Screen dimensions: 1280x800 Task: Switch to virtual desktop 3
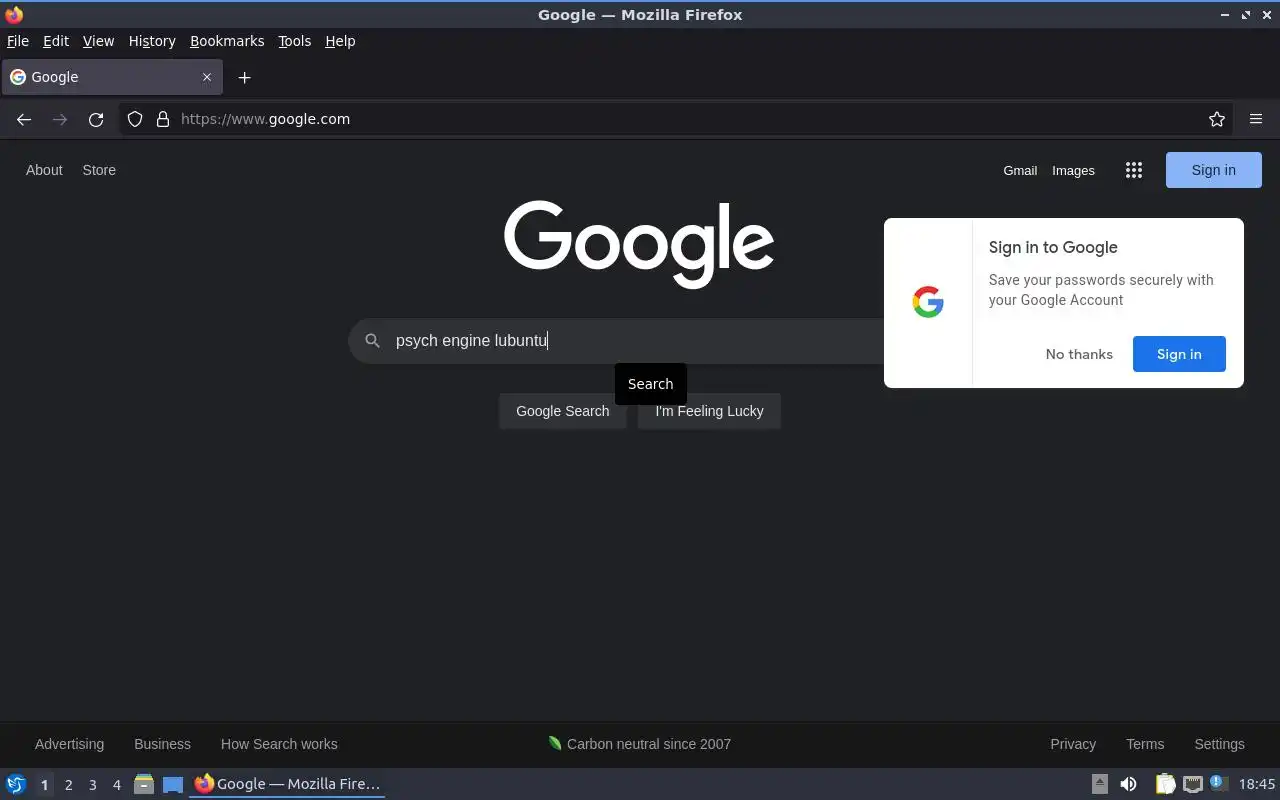92,784
